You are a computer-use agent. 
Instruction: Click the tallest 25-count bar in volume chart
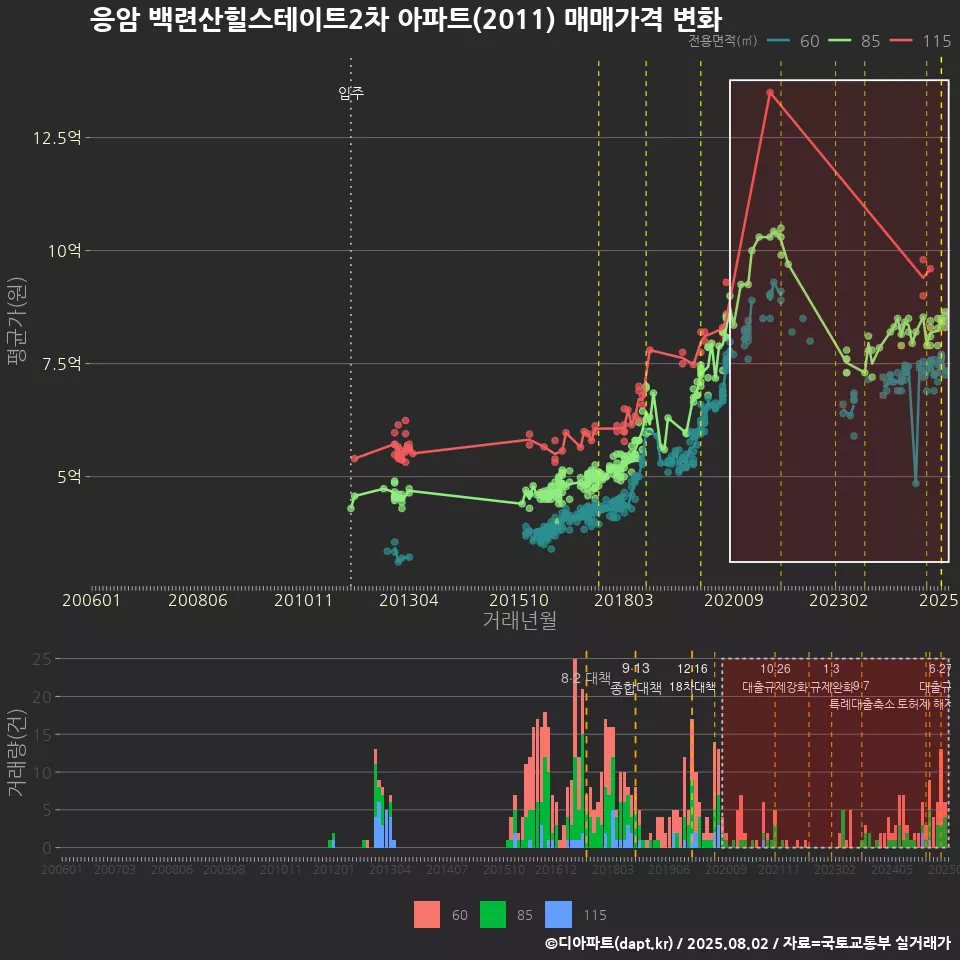pos(575,753)
